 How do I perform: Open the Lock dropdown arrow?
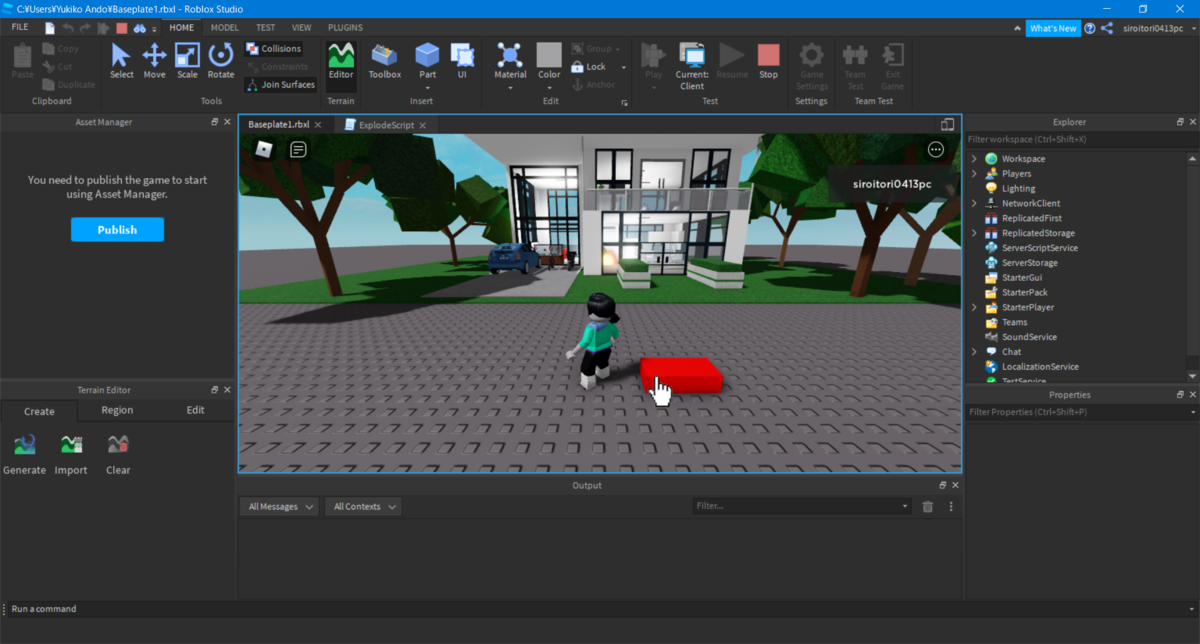624,67
